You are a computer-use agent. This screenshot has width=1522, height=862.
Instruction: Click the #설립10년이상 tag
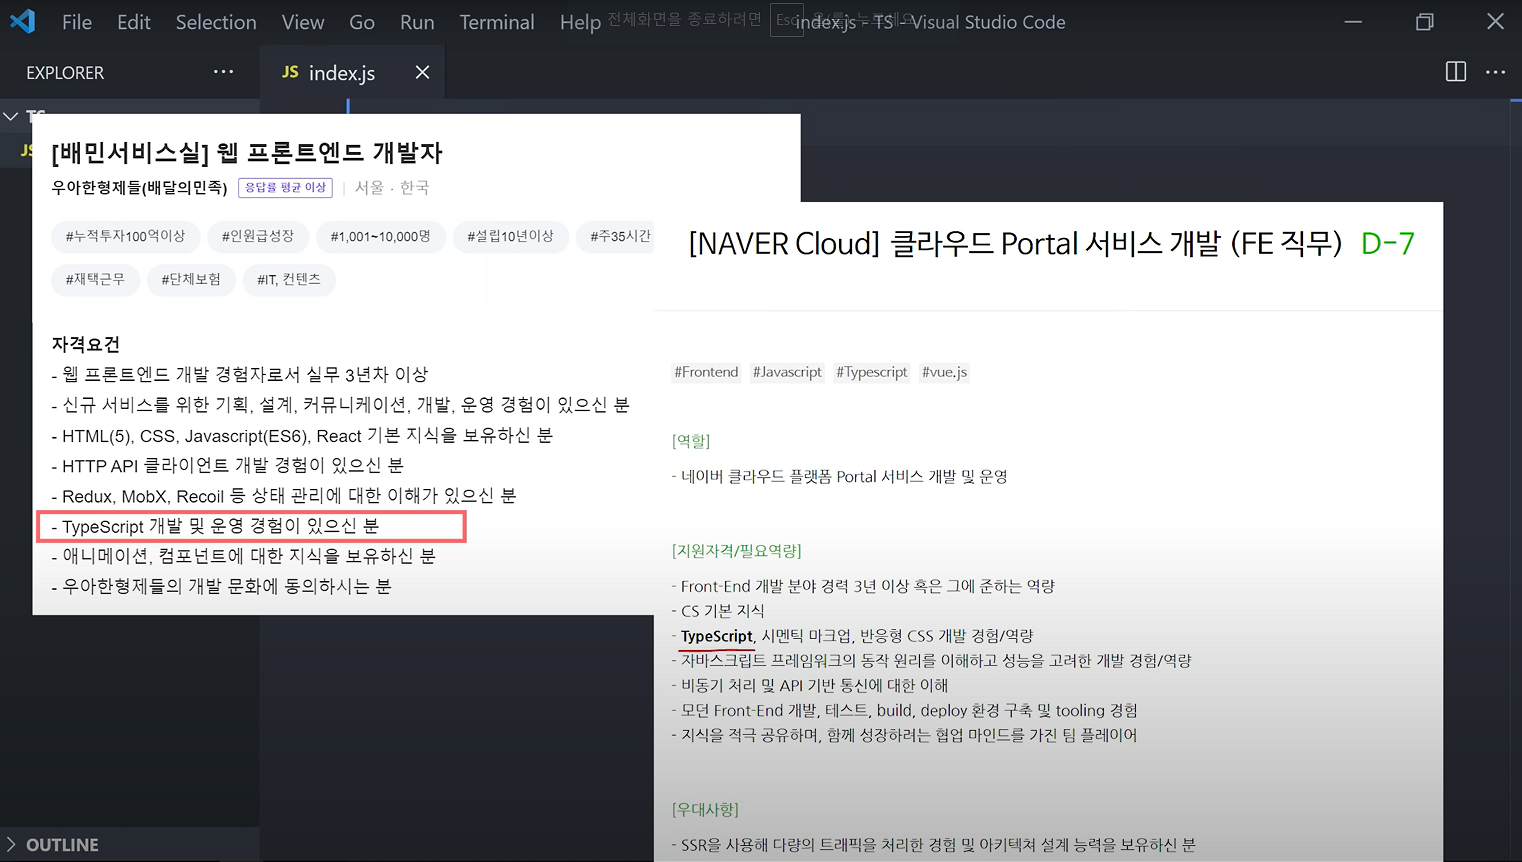(510, 236)
